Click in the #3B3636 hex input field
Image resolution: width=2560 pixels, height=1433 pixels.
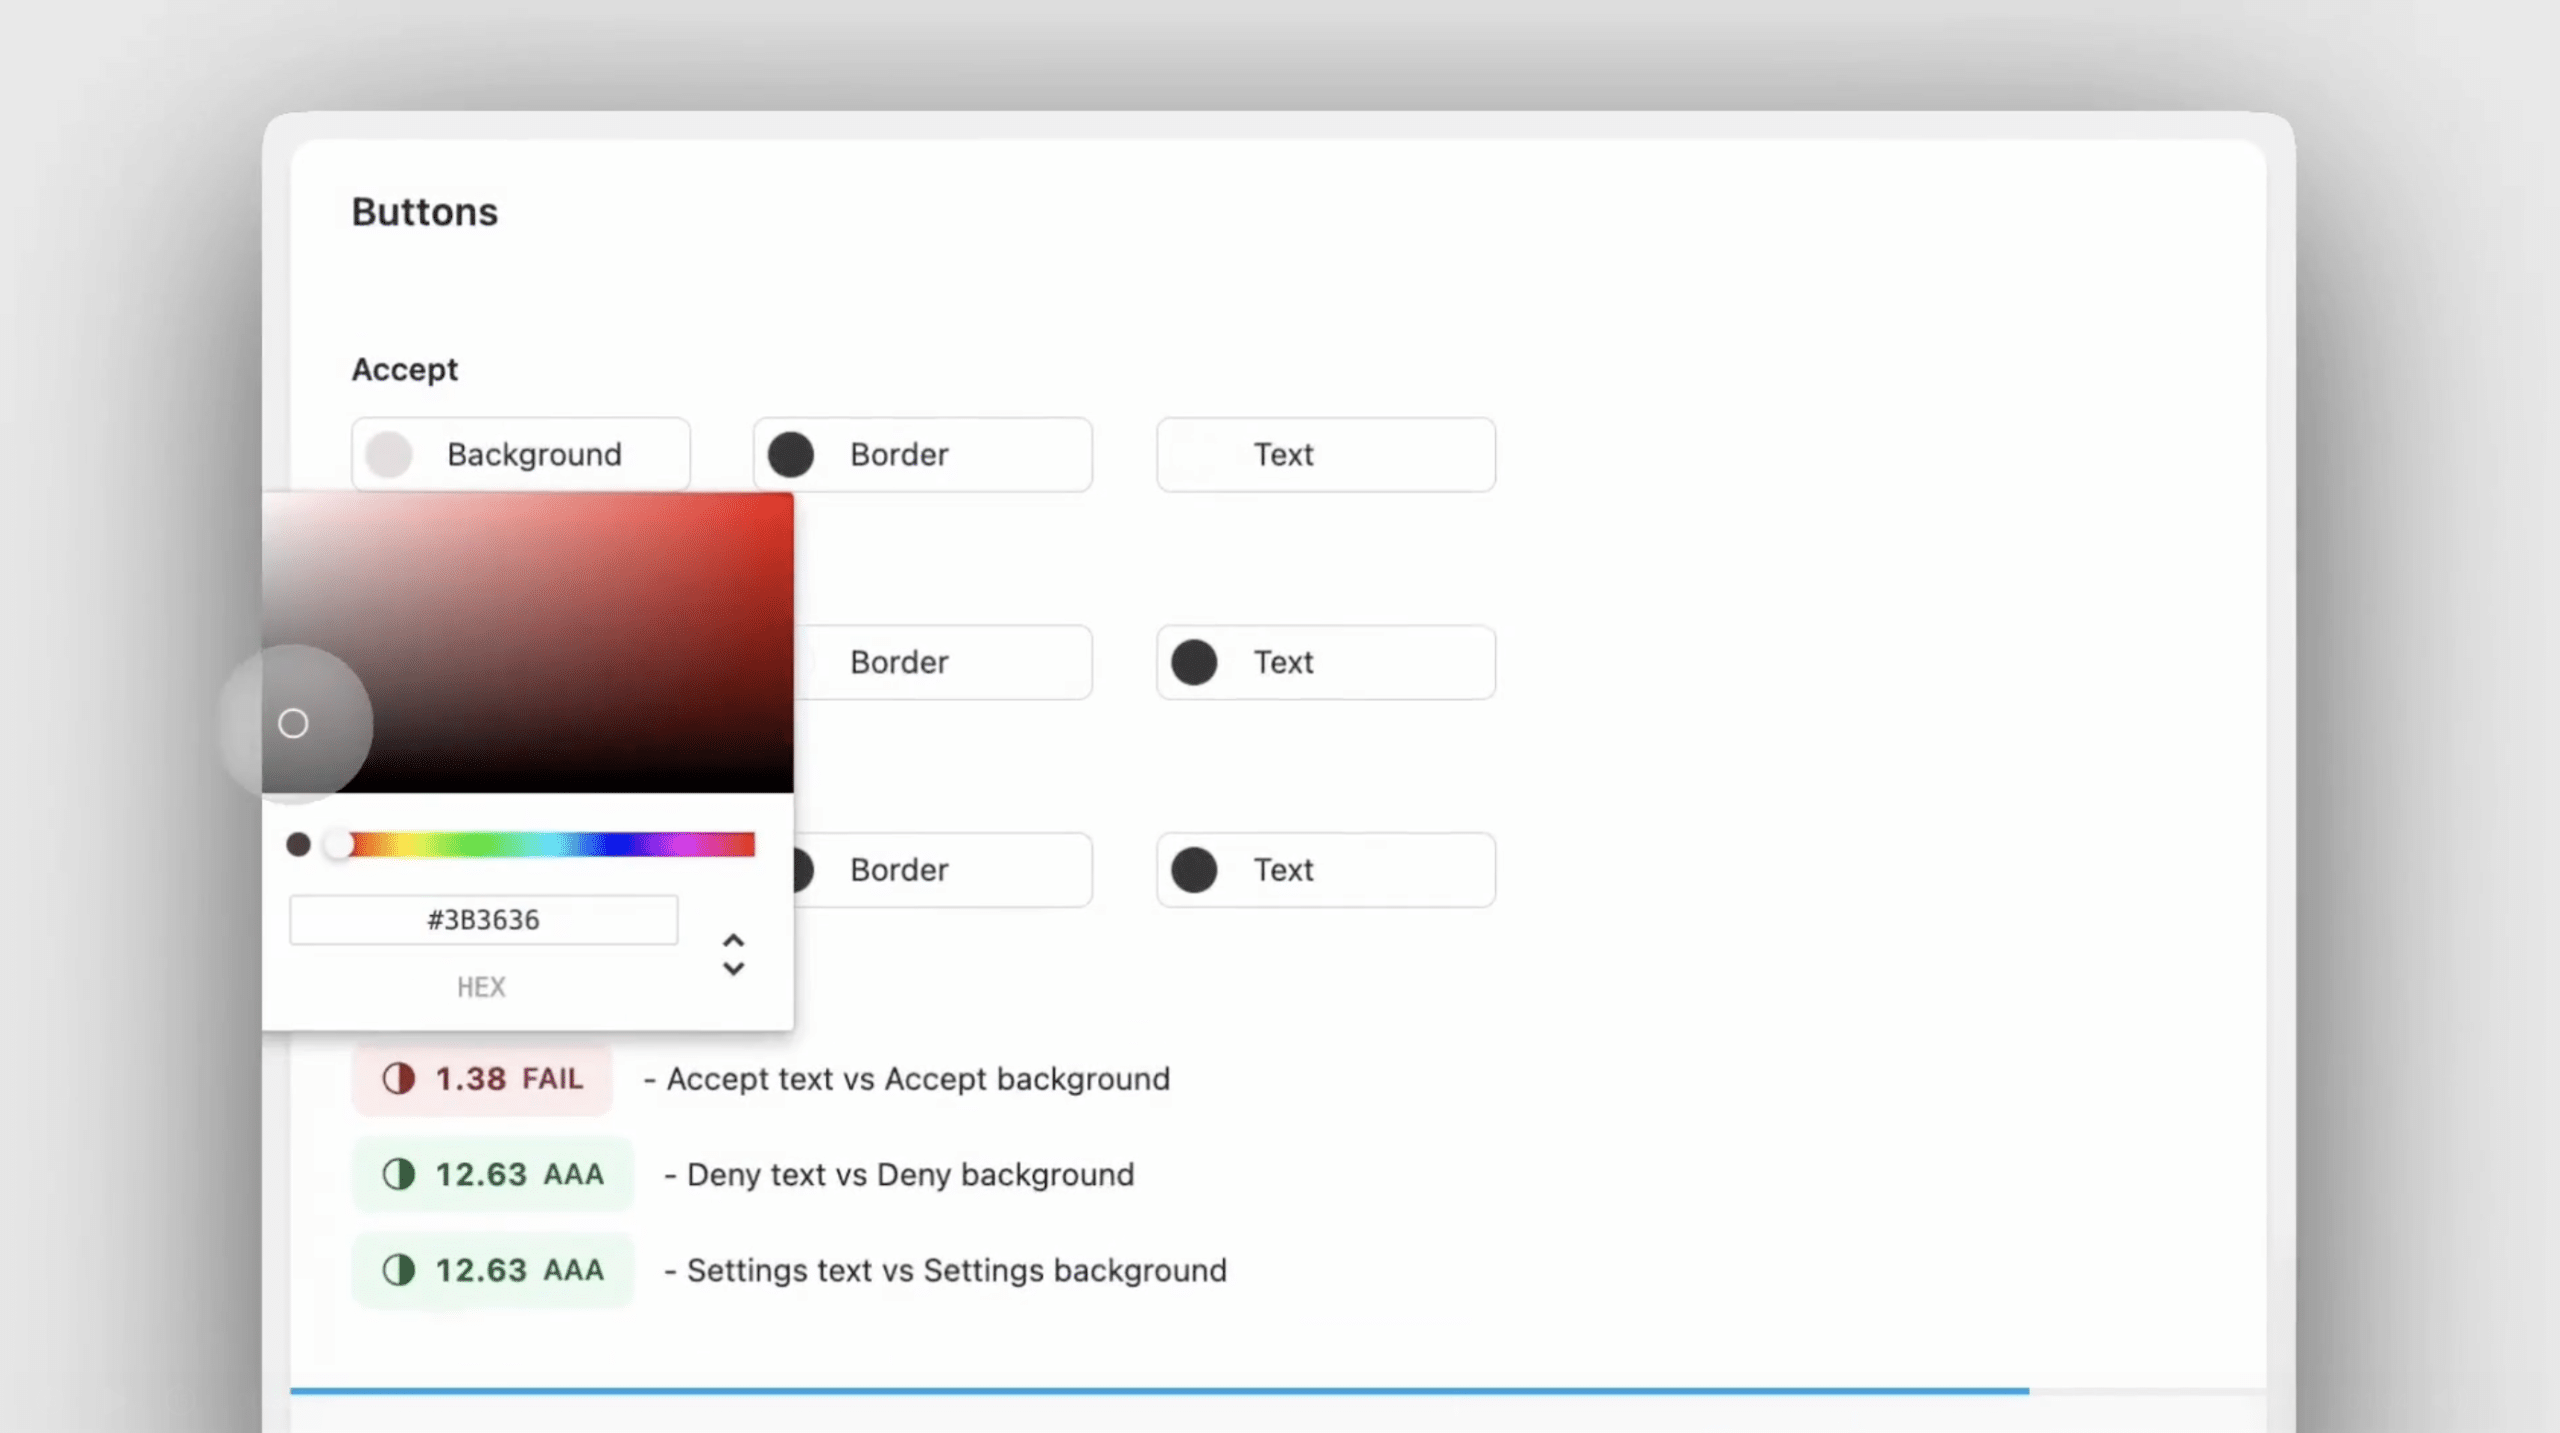pos(483,920)
